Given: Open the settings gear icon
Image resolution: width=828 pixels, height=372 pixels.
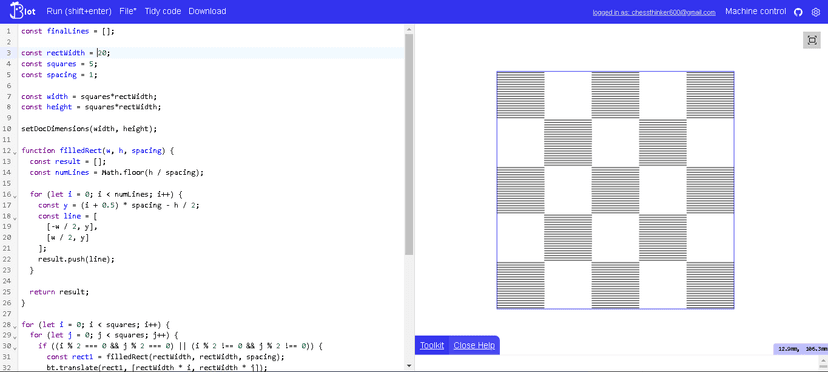Looking at the screenshot, I should 815,12.
